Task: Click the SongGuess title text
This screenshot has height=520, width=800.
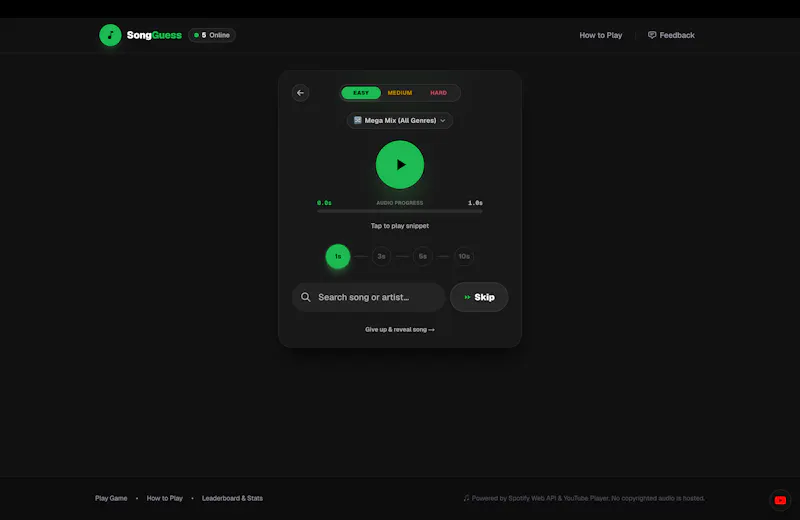Action: point(154,35)
